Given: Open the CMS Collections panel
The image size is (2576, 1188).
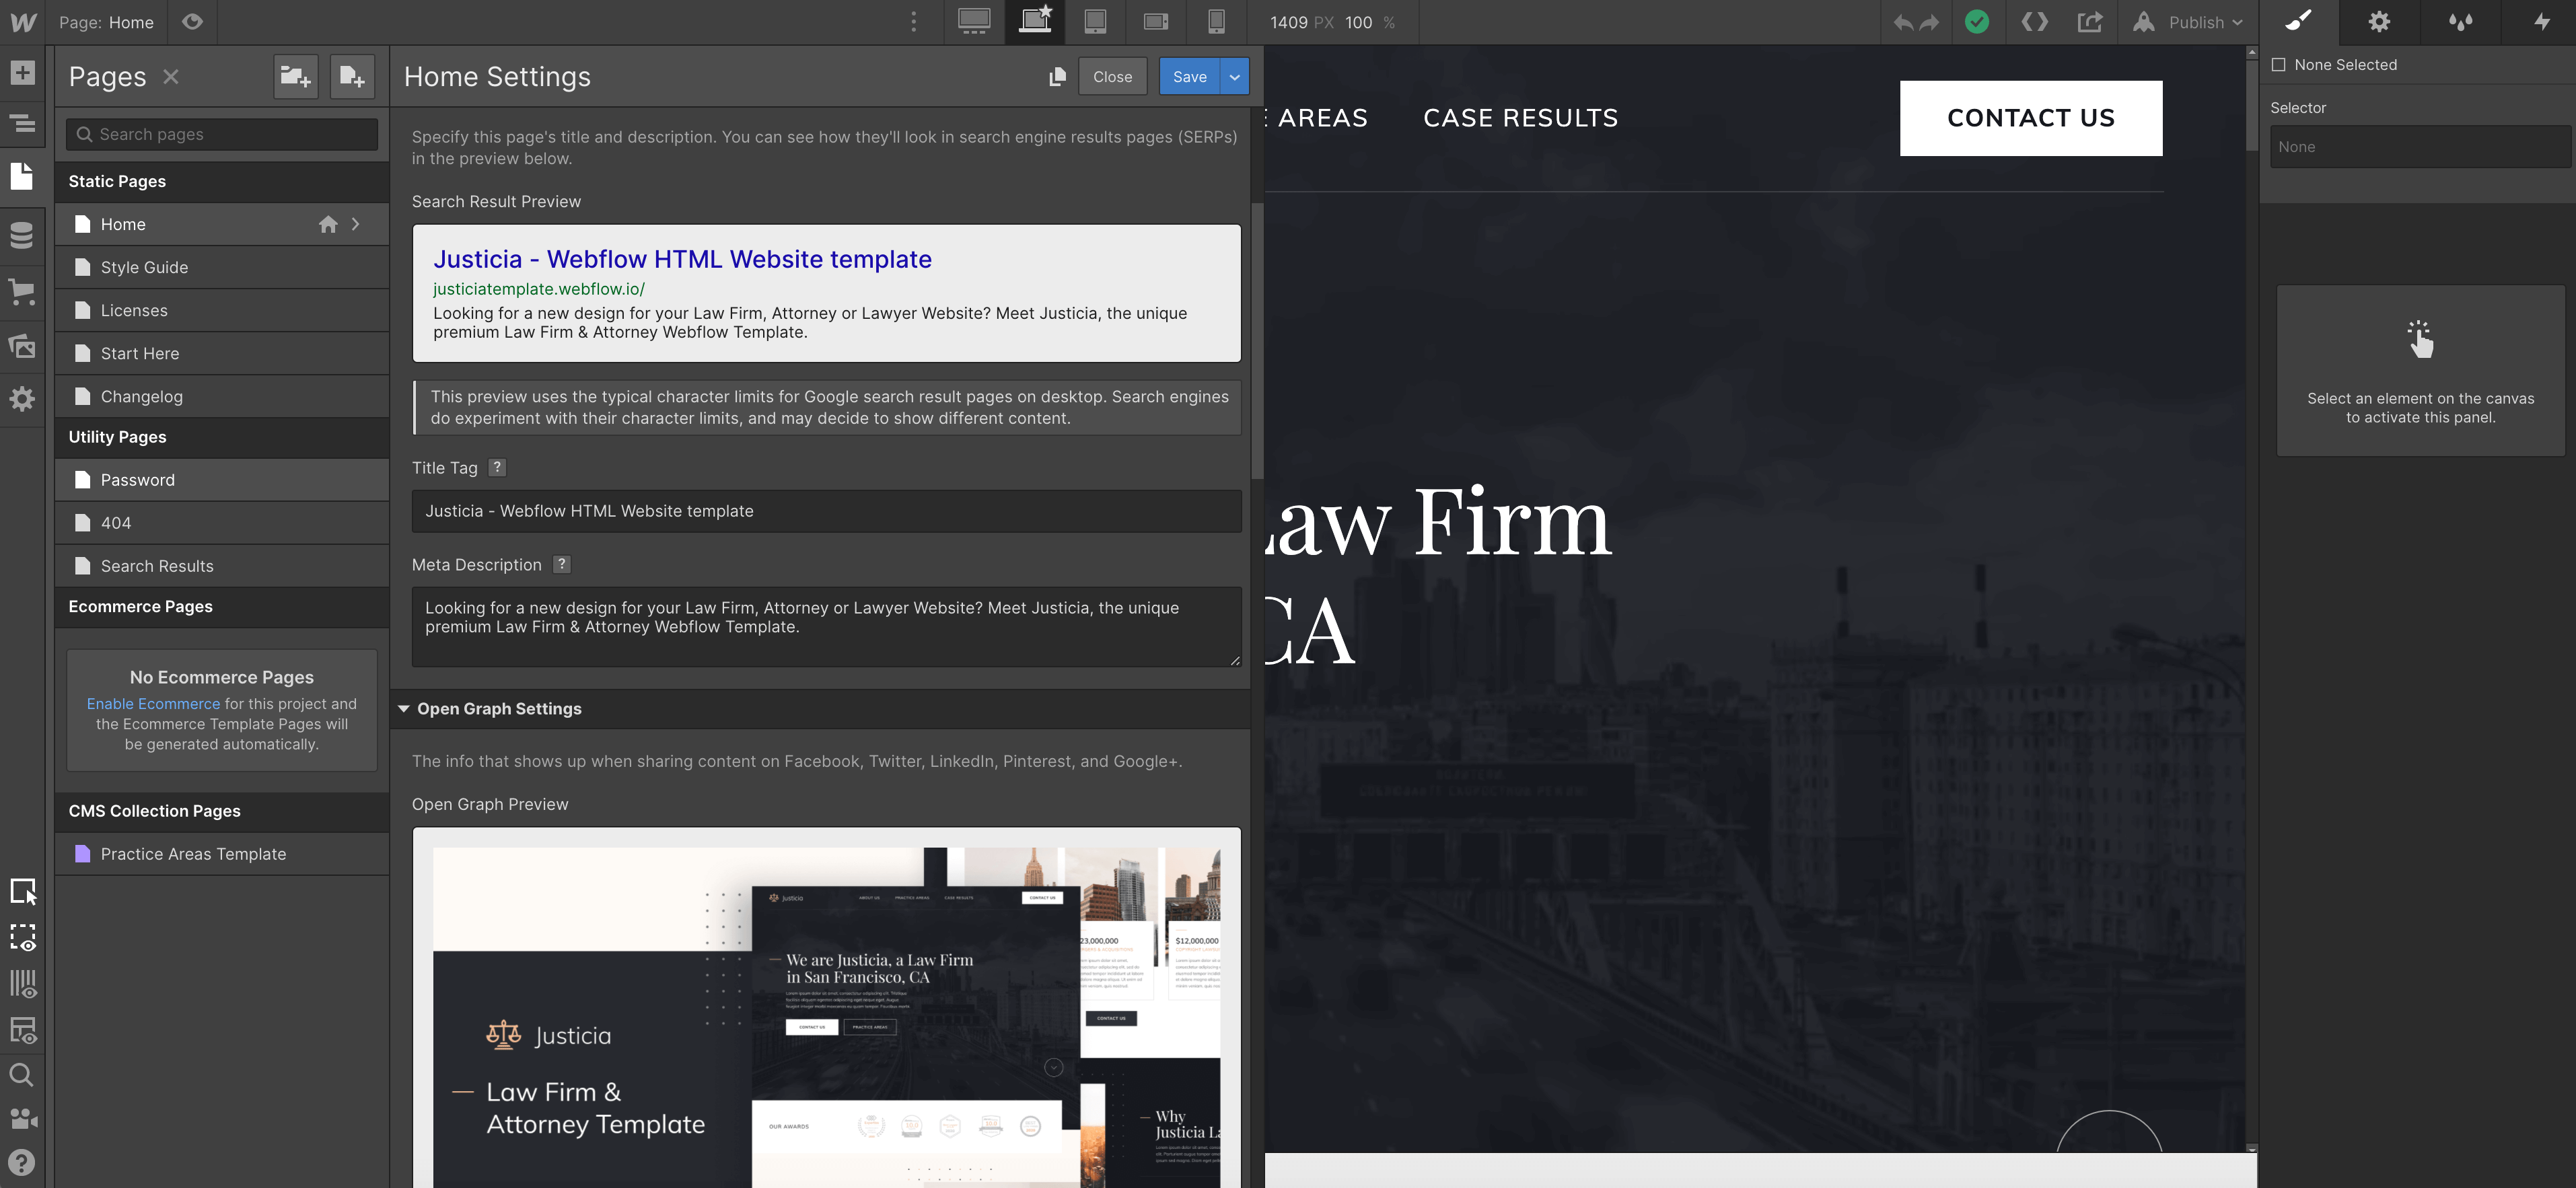Looking at the screenshot, I should point(22,235).
